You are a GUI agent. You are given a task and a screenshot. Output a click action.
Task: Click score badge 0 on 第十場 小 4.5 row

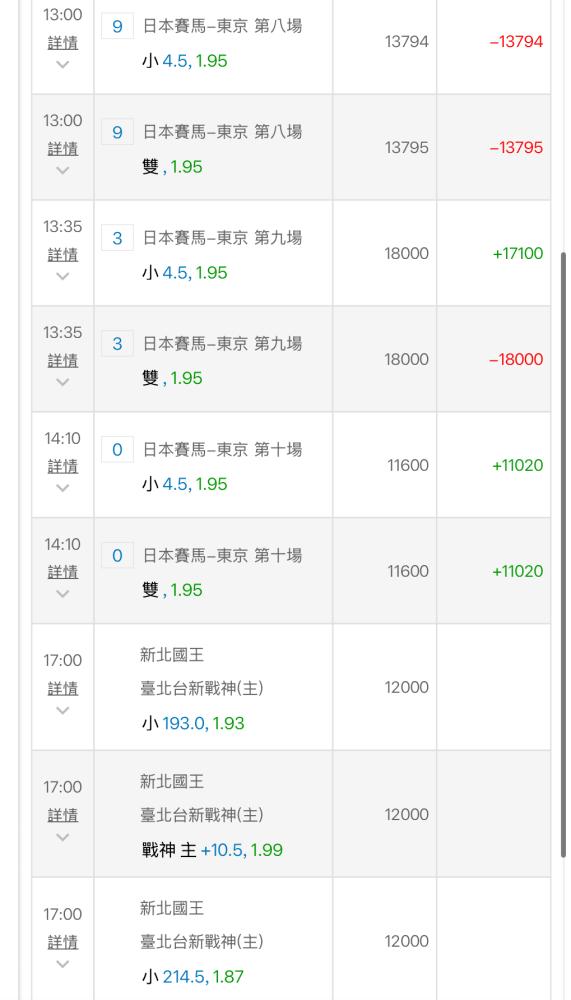[117, 450]
